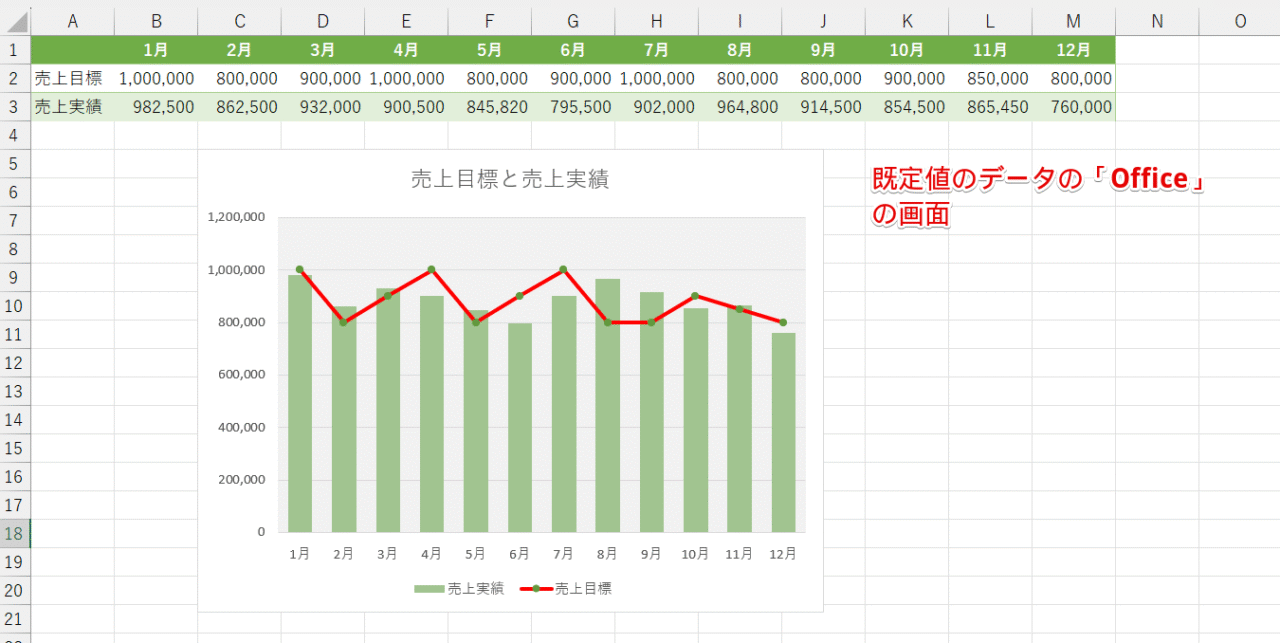1280x643 pixels.
Task: Click the 売上実績 legend entry in chart
Action: coord(460,589)
